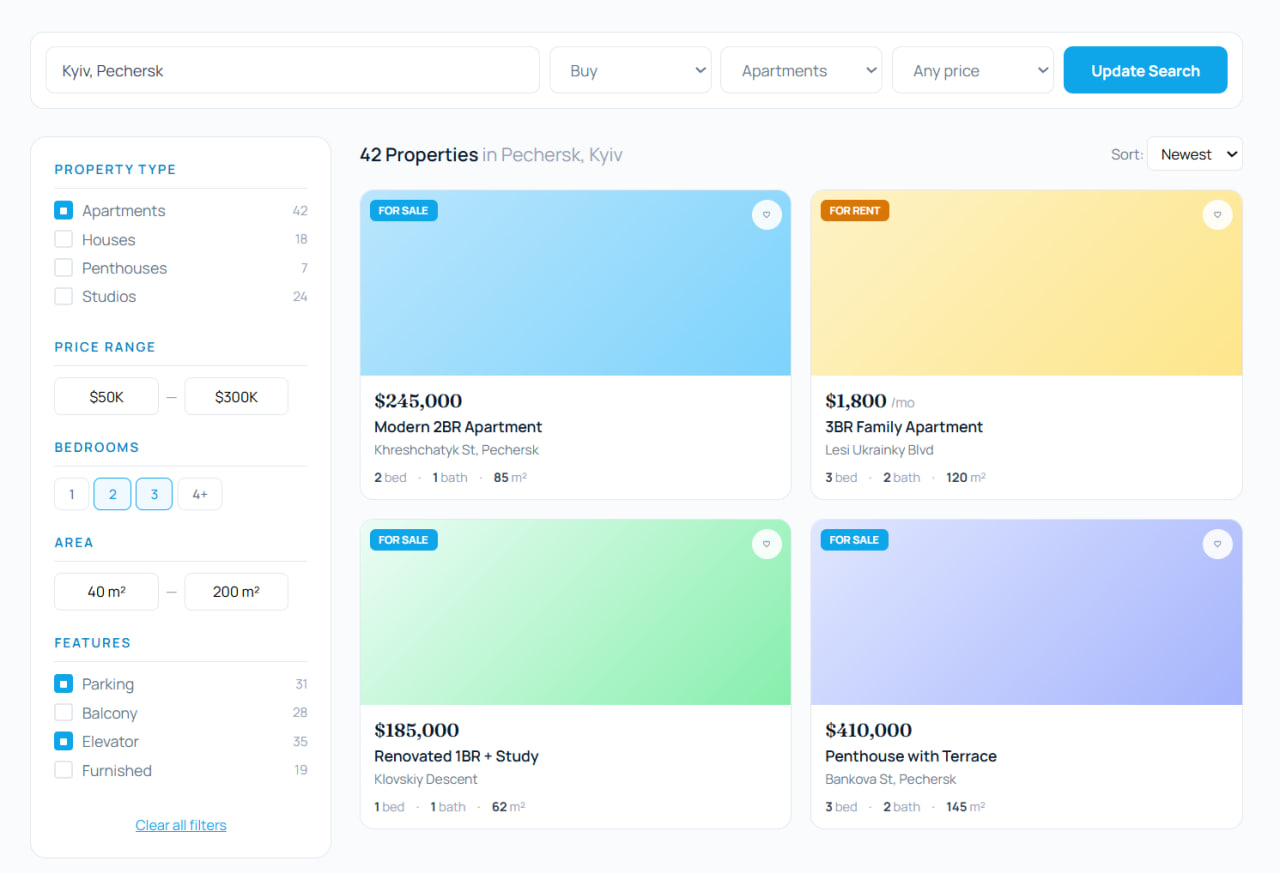Check the Balcony feature filter

64,713
